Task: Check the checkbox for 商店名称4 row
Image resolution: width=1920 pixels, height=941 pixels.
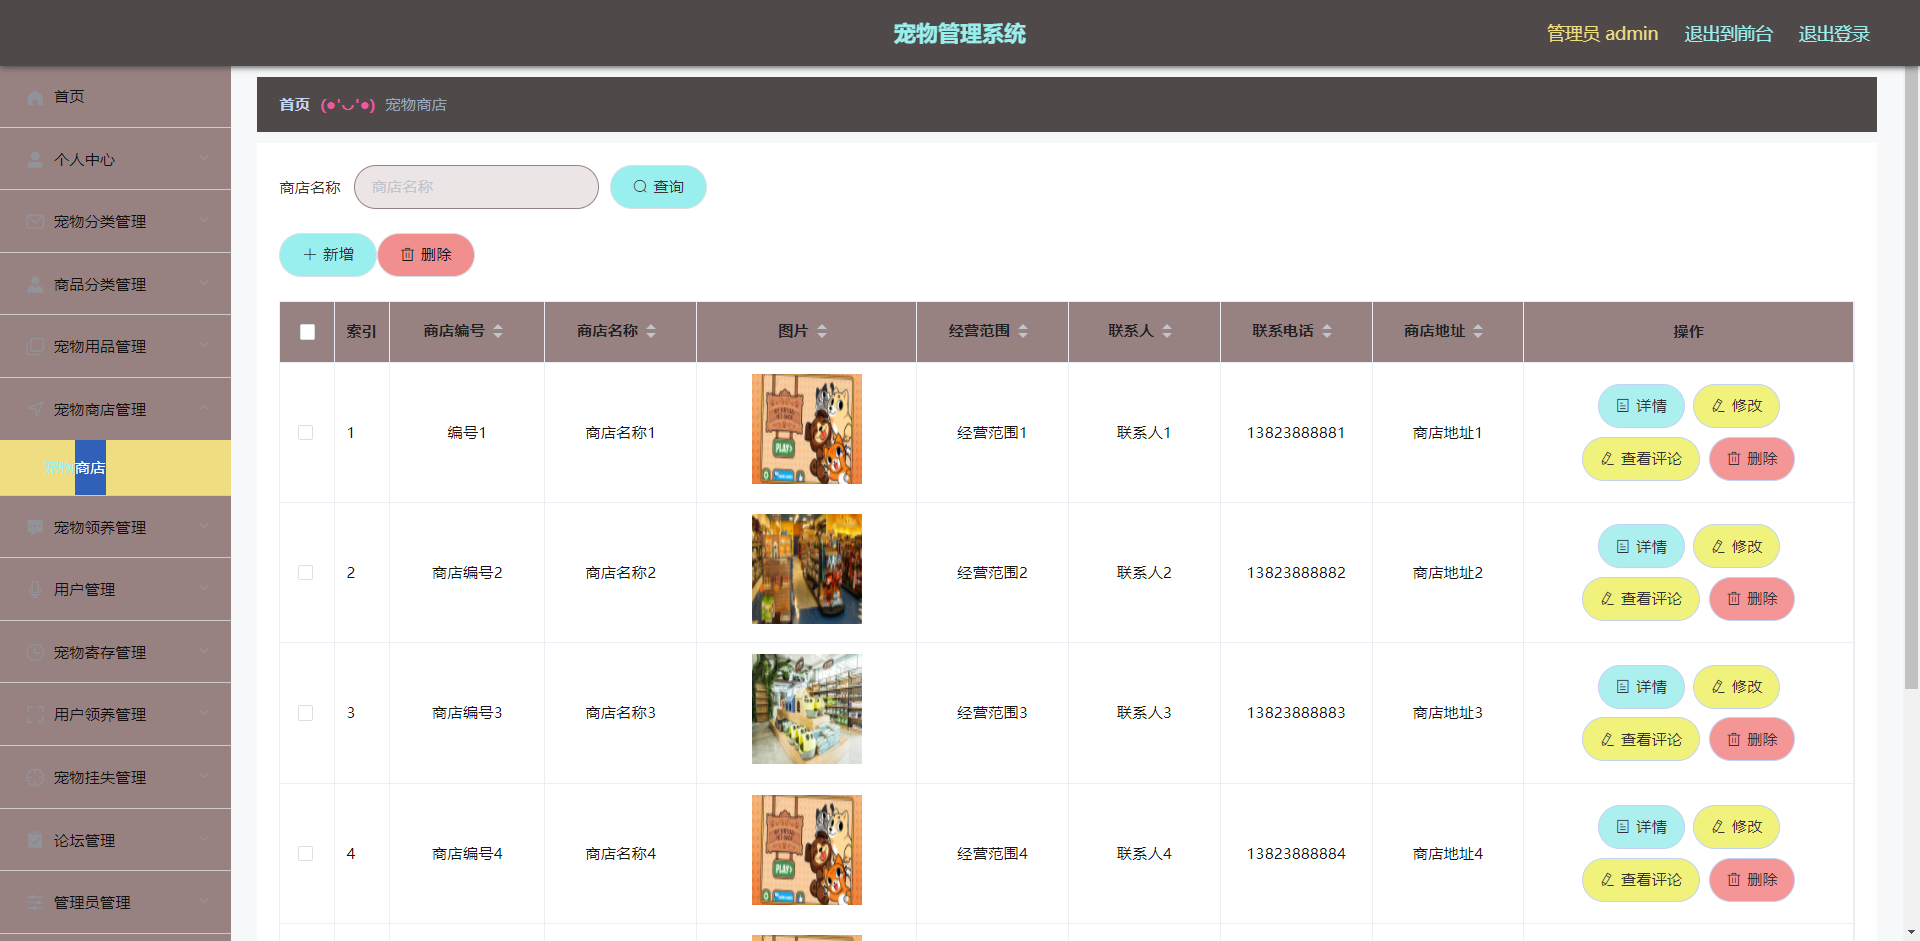Action: (306, 854)
